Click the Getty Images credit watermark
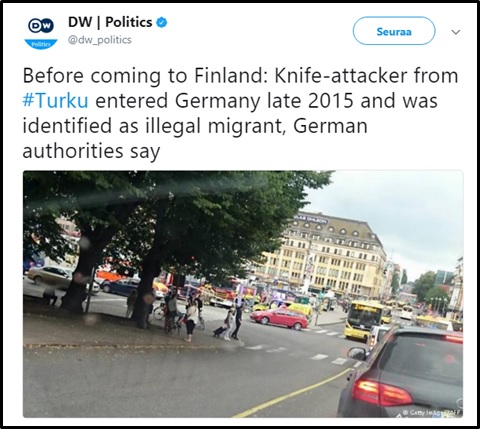 (432, 412)
